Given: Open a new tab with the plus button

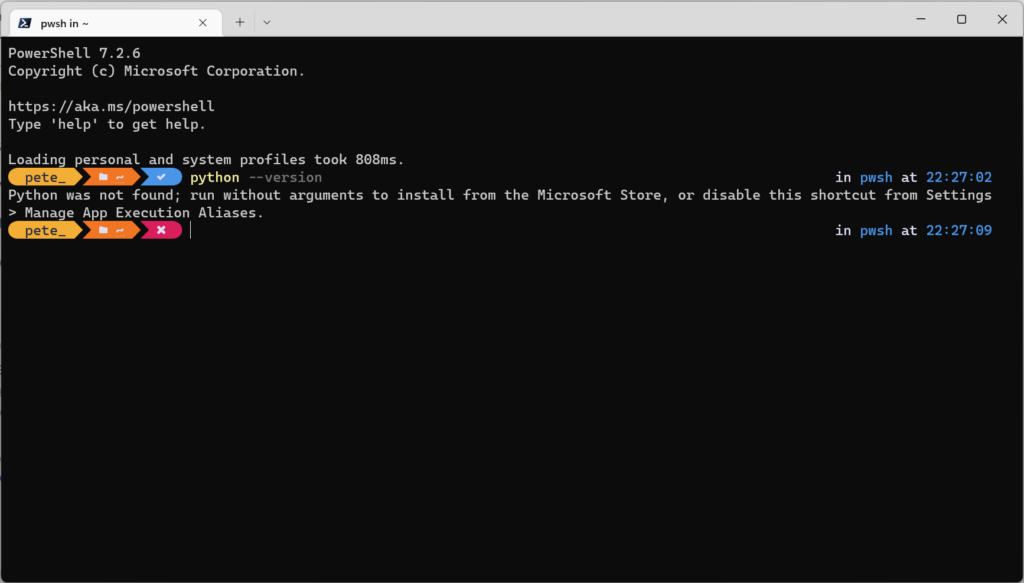Looking at the screenshot, I should tap(240, 22).
